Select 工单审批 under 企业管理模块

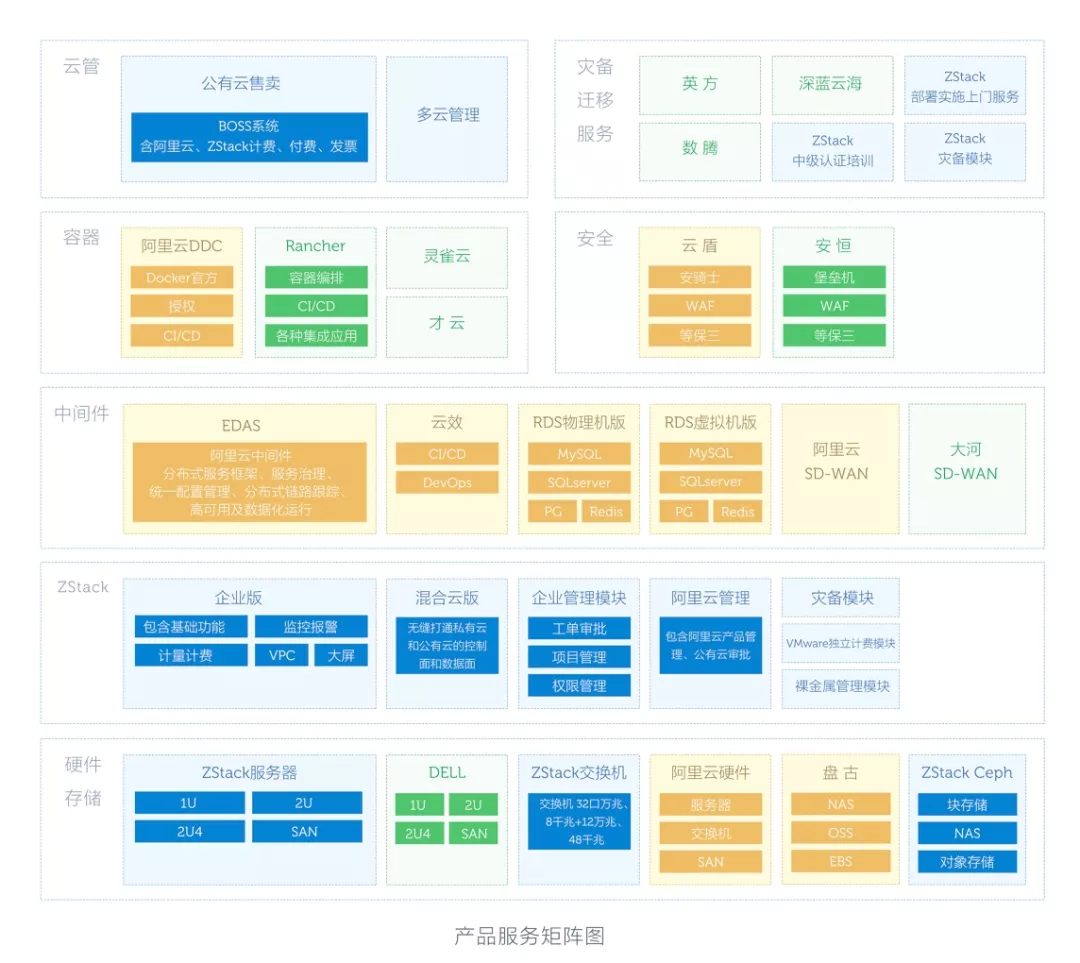[579, 628]
